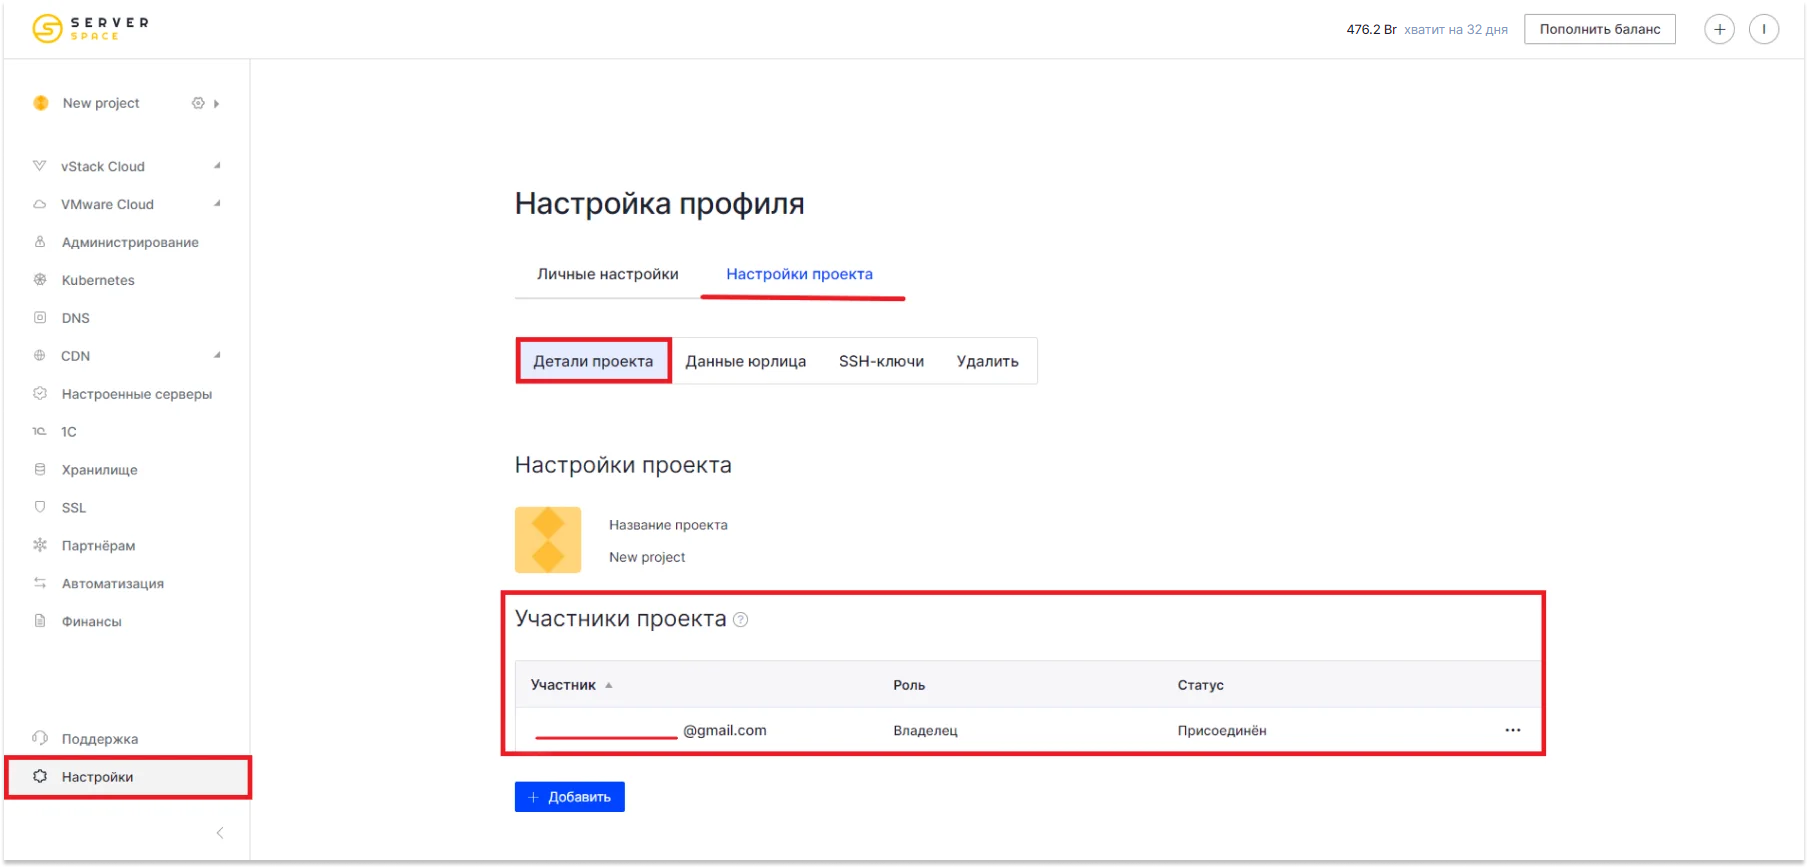Expand the VMware Cloud submenu arrow
The height and width of the screenshot is (868, 1808).
pos(217,204)
